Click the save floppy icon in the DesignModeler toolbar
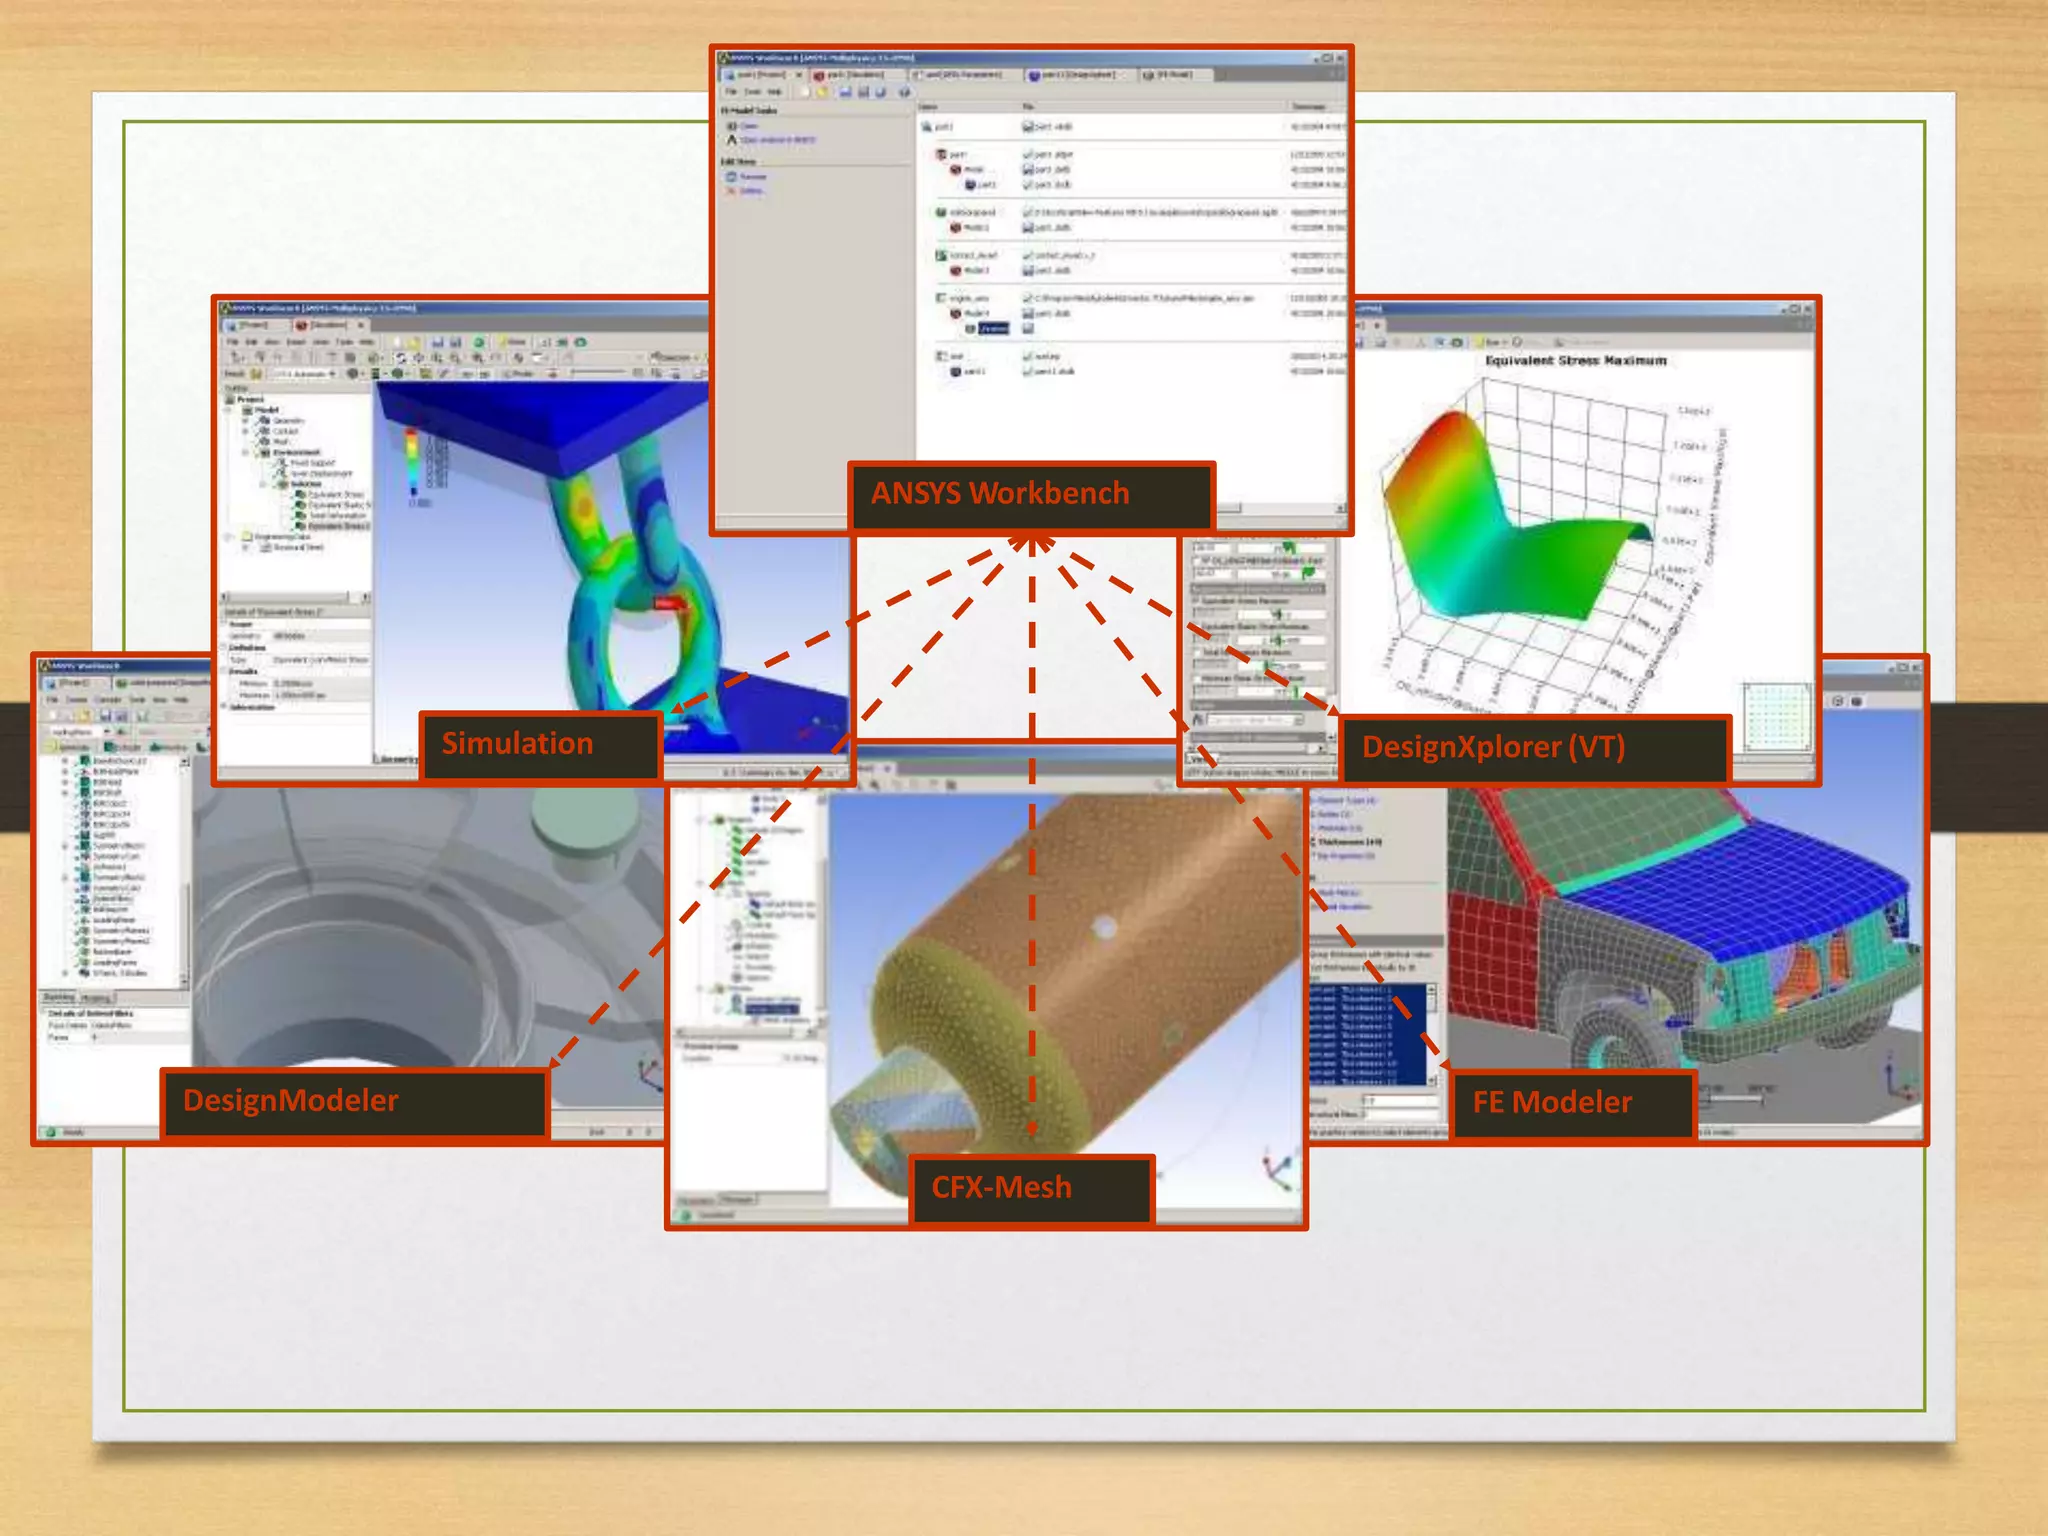The height and width of the screenshot is (1536, 2048). pos(104,716)
